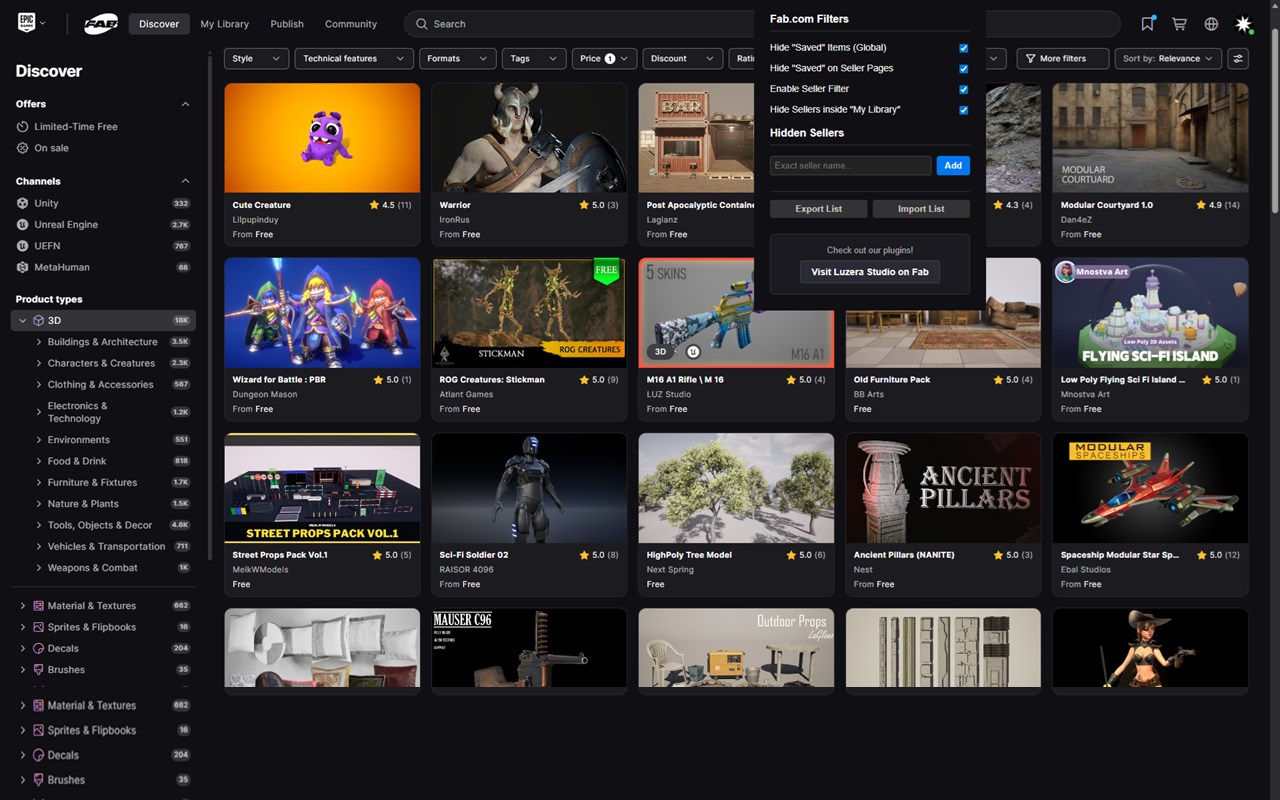The width and height of the screenshot is (1280, 800).
Task: Open the filter settings sliders icon
Action: [x=1238, y=59]
